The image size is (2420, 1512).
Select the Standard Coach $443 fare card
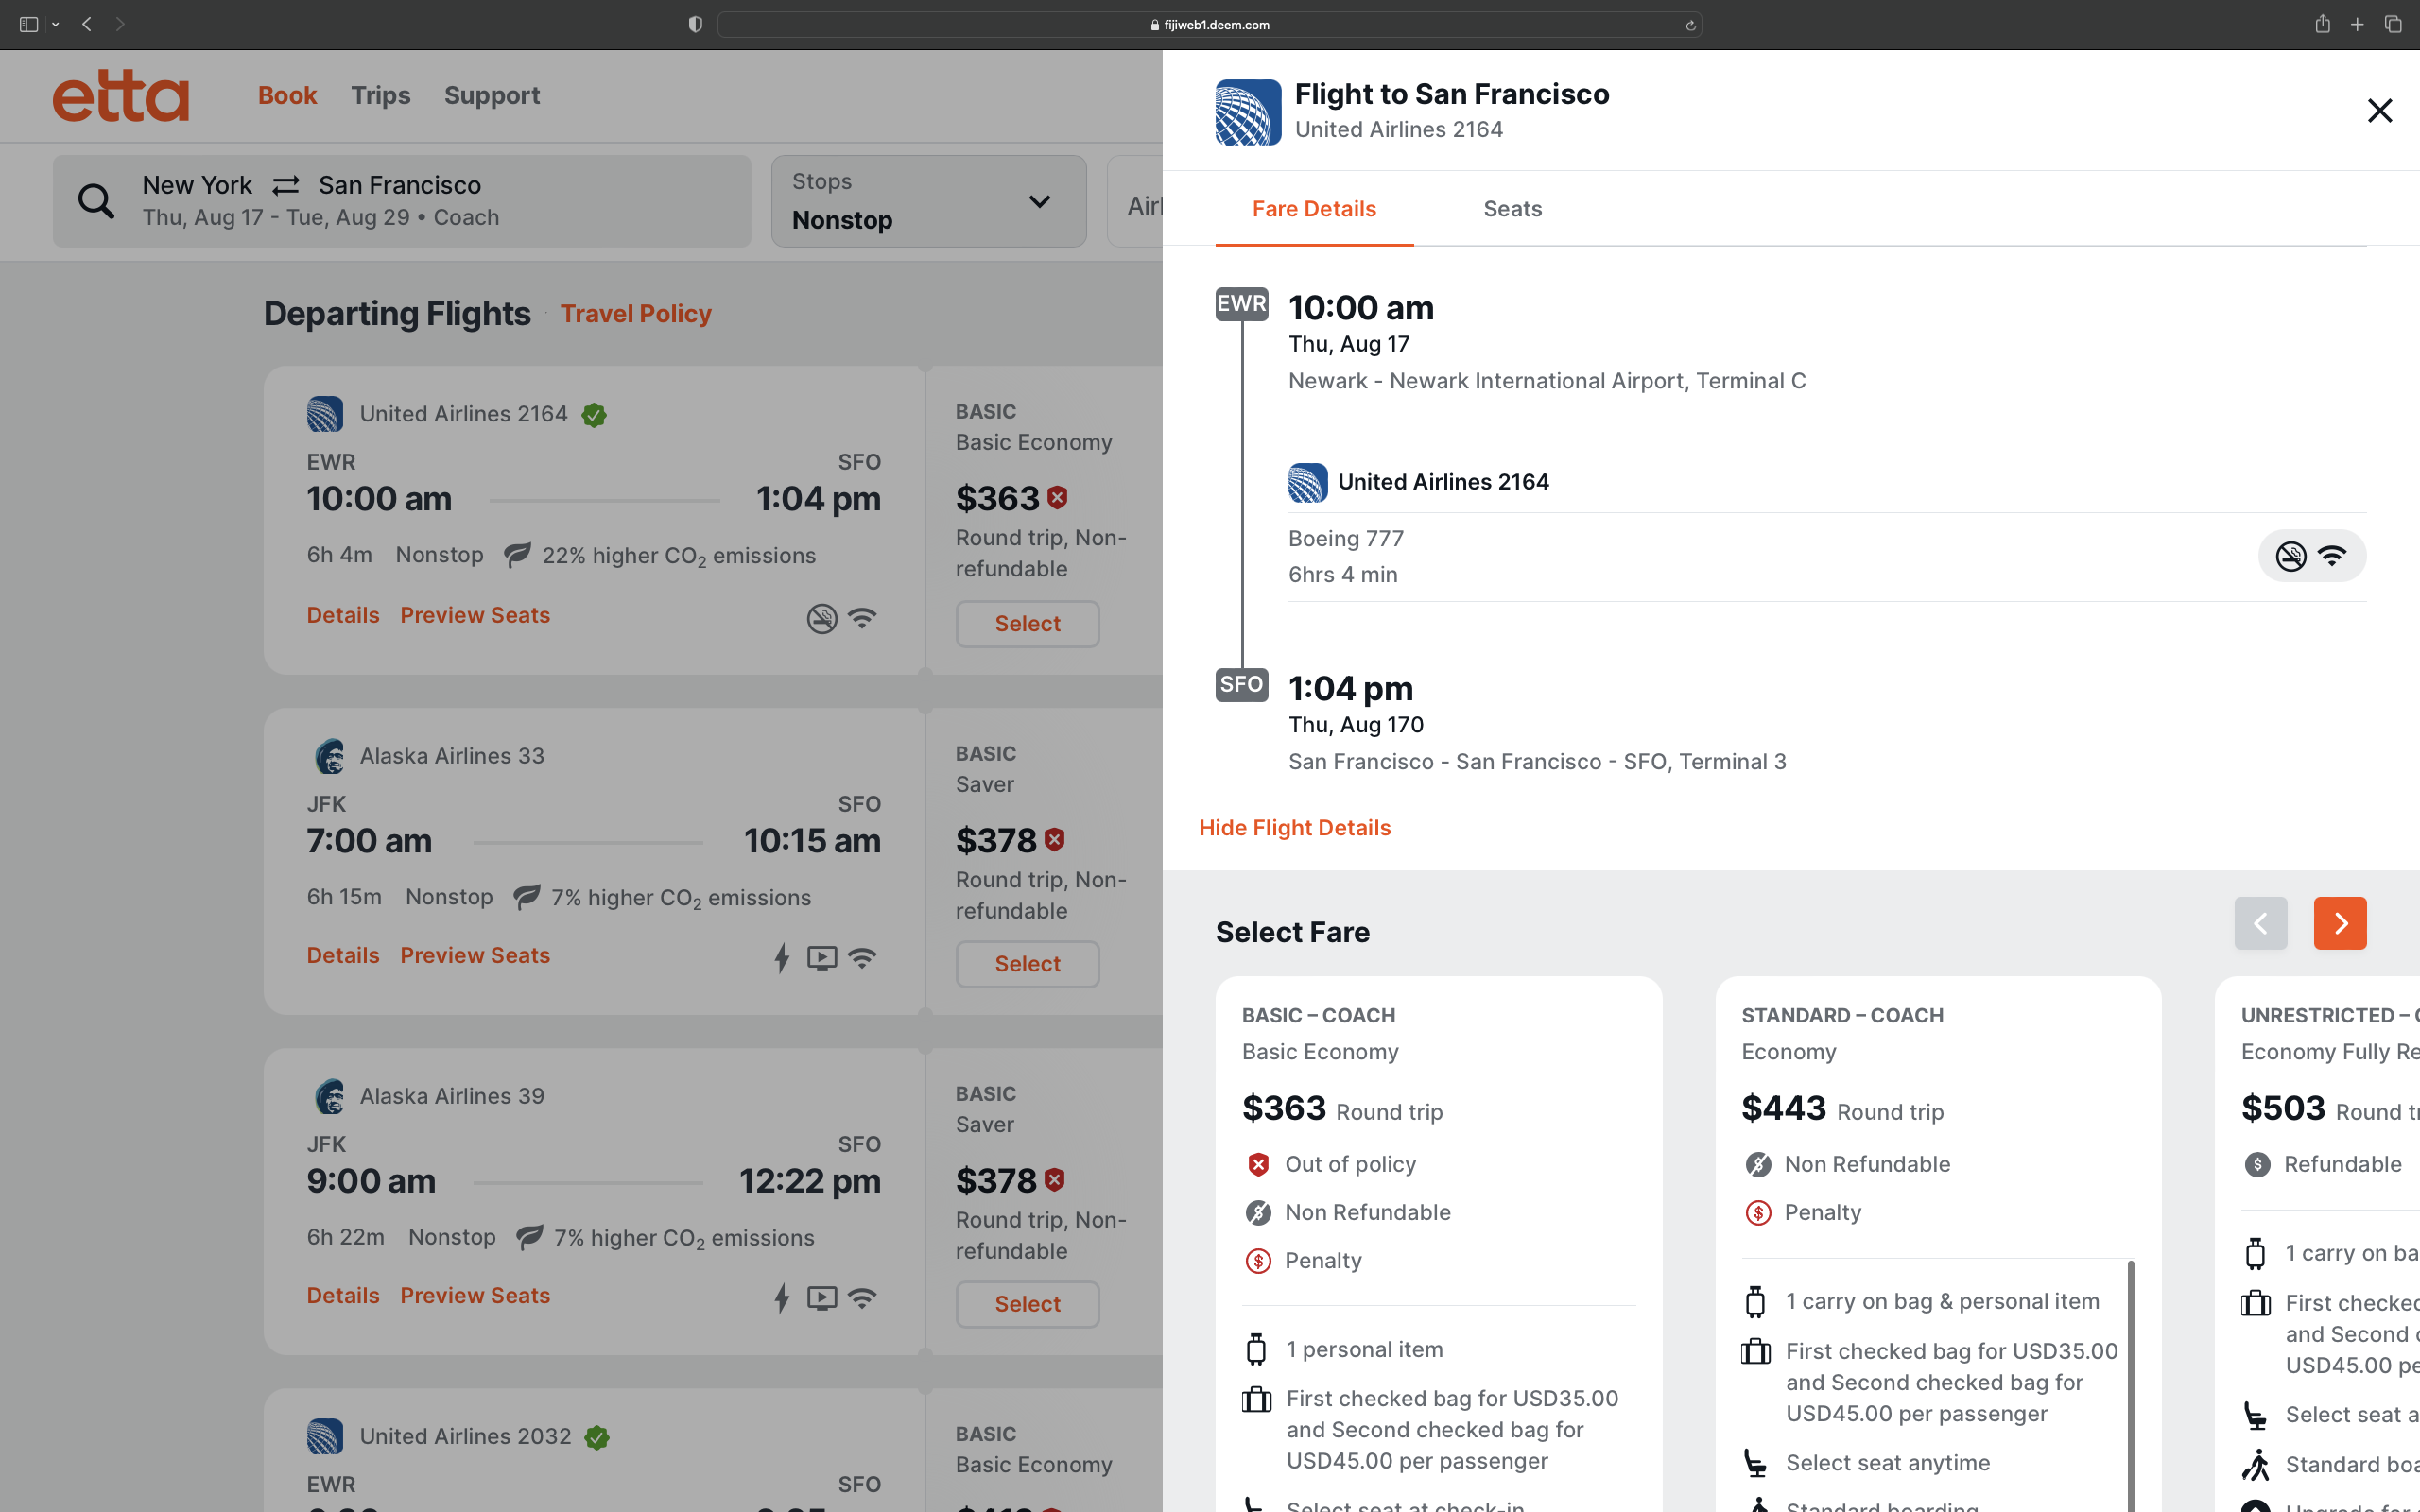point(1937,1244)
